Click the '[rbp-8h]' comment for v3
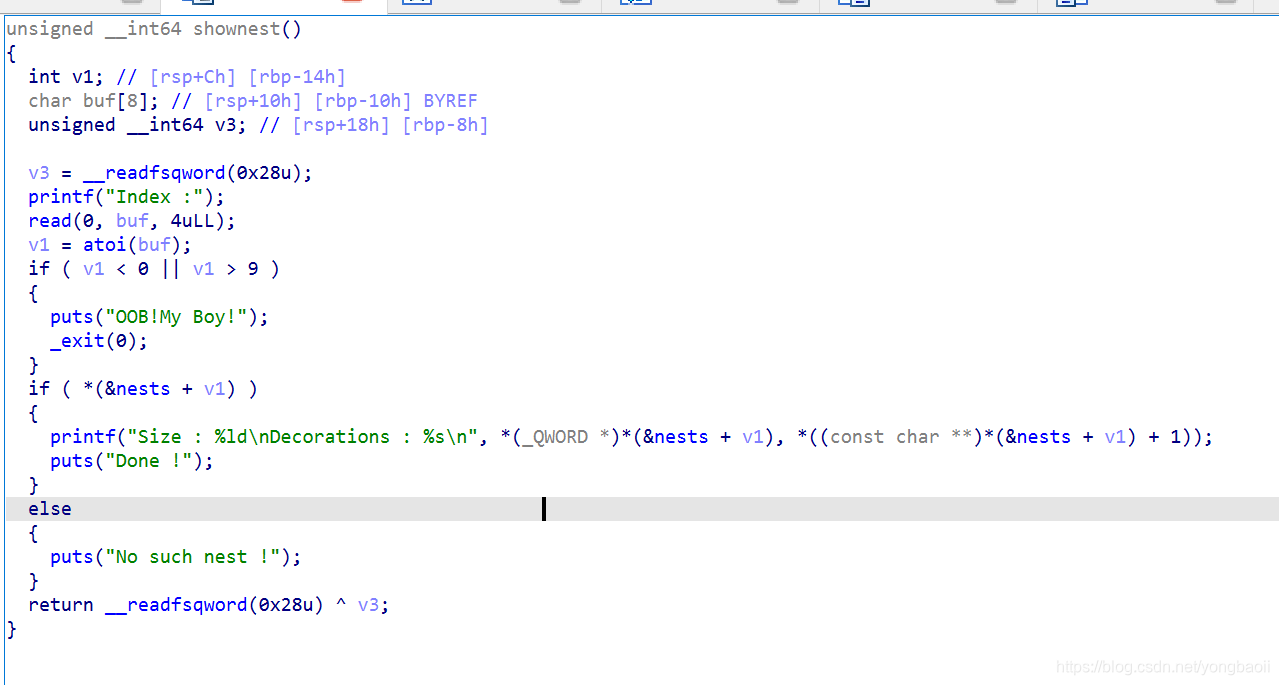This screenshot has width=1279, height=685. [x=445, y=125]
